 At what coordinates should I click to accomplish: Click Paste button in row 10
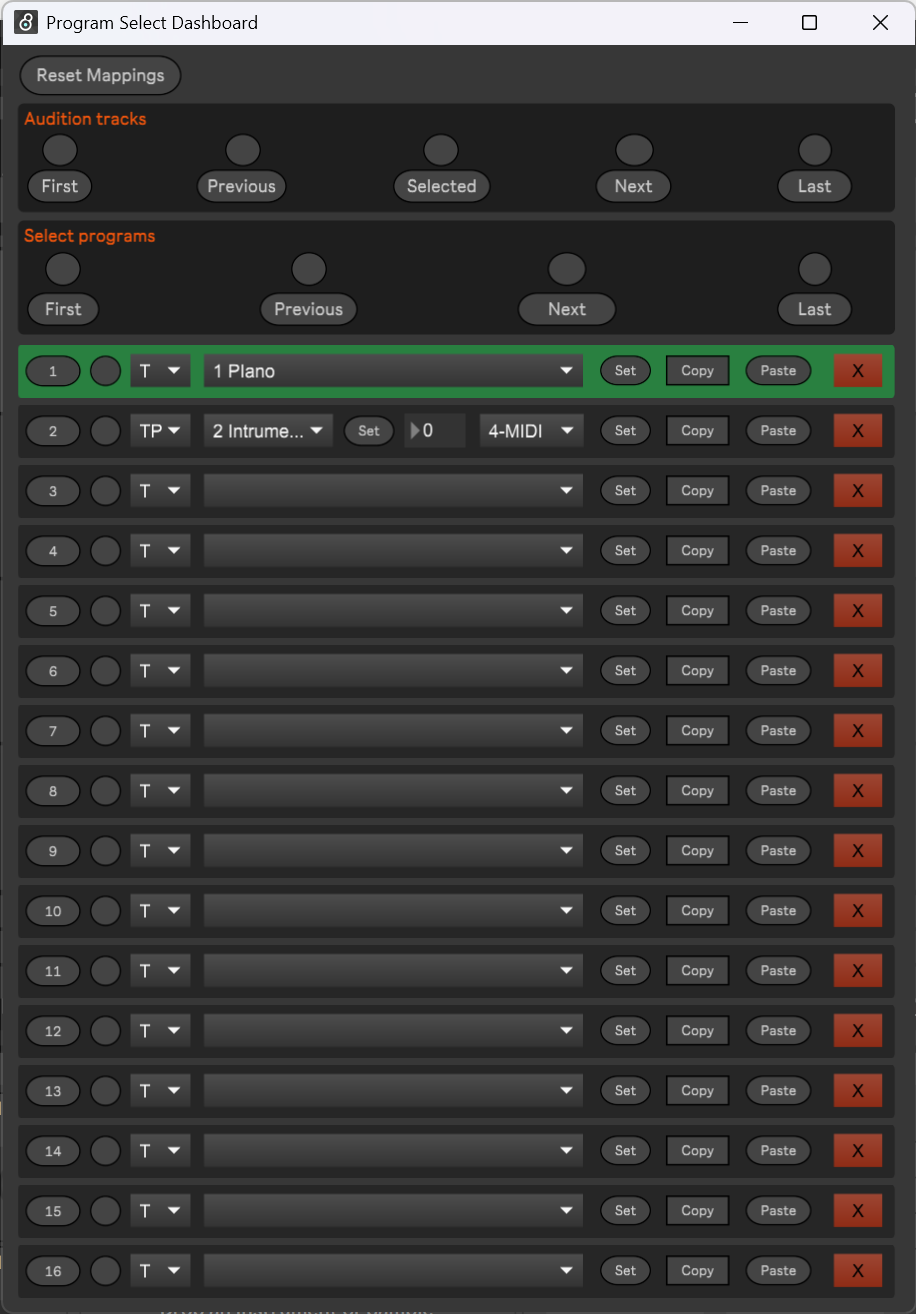tap(778, 911)
